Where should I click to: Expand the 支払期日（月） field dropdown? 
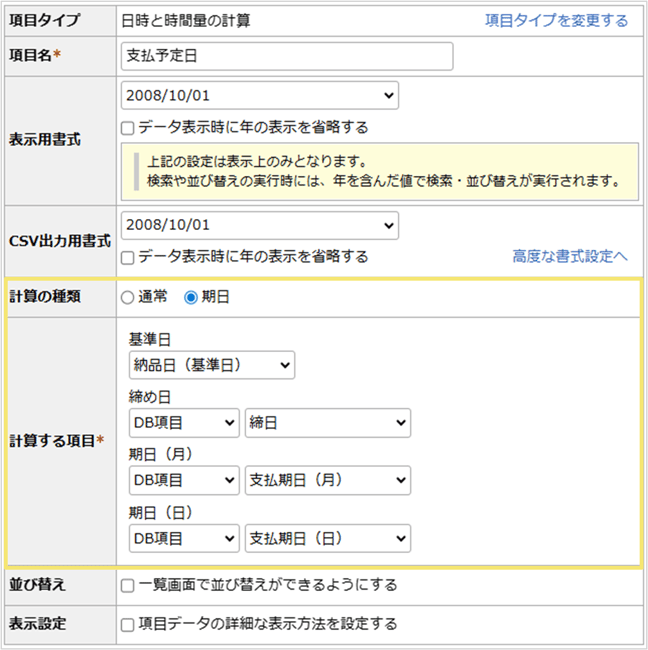click(x=327, y=481)
